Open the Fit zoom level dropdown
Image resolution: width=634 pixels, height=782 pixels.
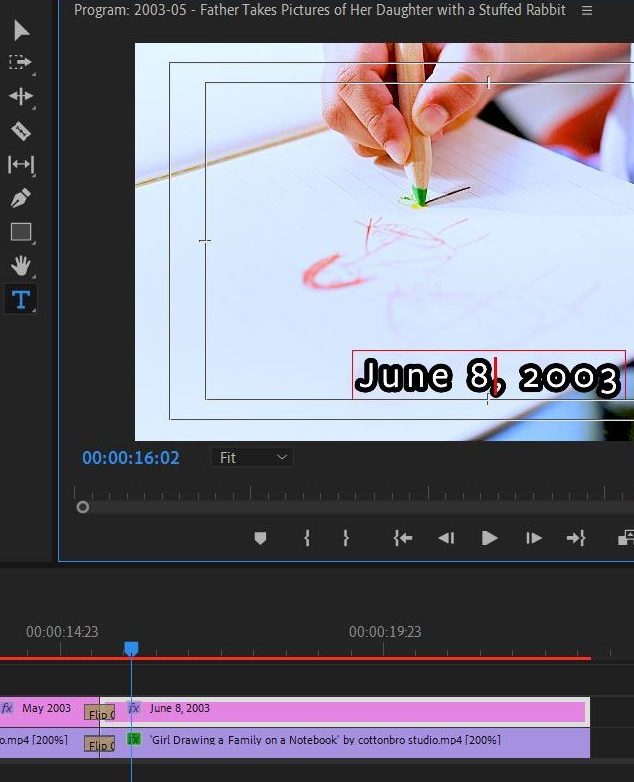(252, 457)
